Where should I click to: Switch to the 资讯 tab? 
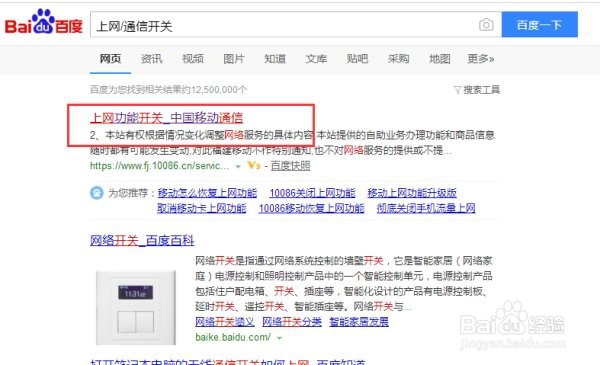click(152, 59)
